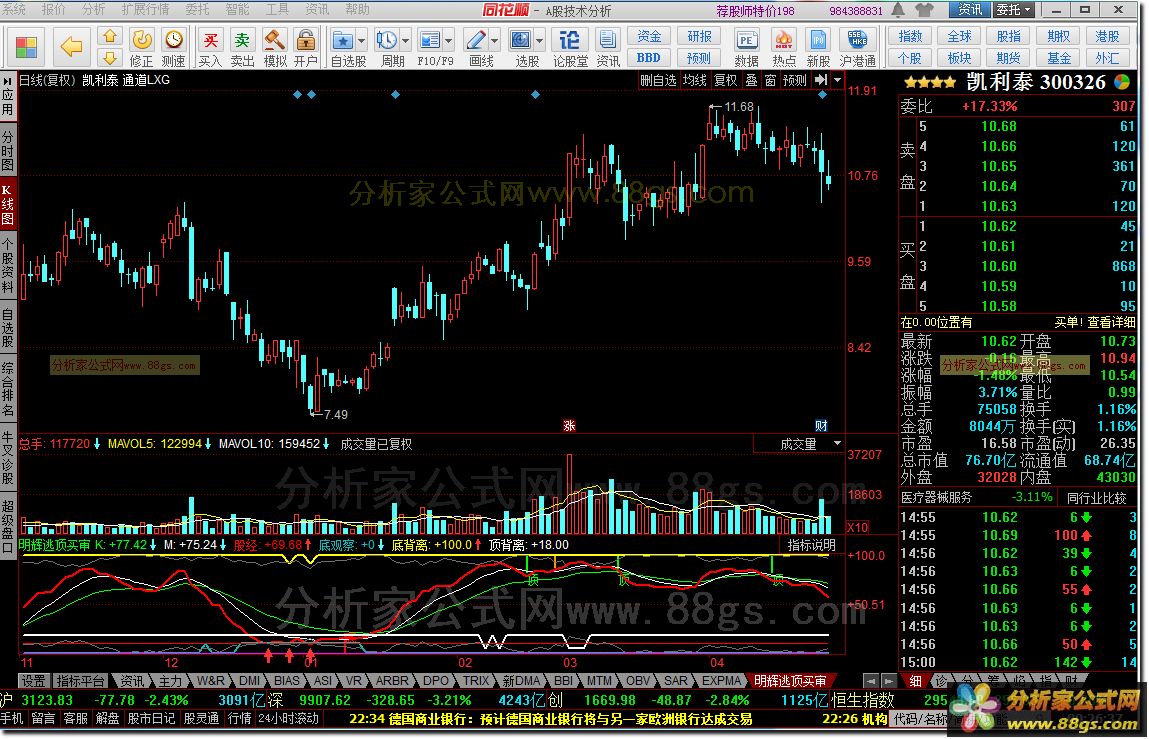Click the 测速 clock icon
Screen dimensions: 1149x739
click(174, 40)
